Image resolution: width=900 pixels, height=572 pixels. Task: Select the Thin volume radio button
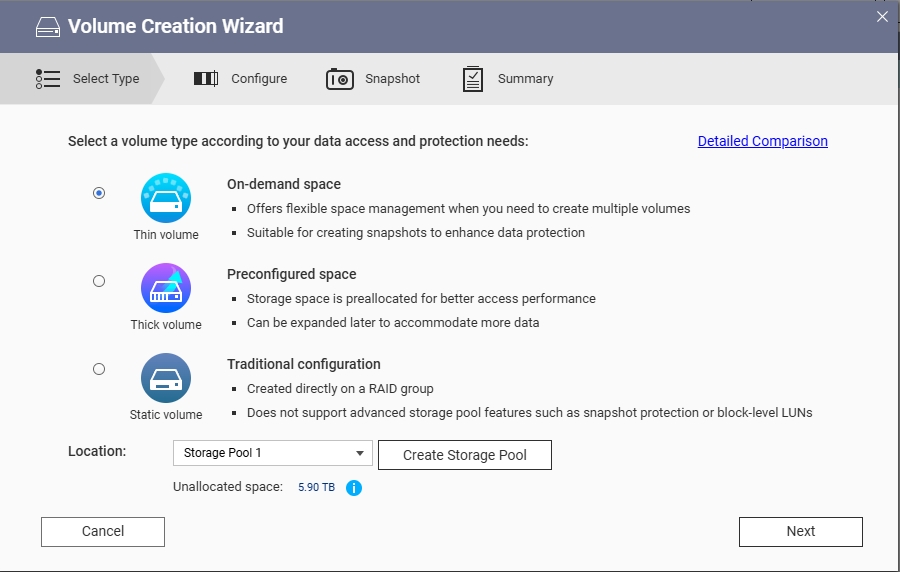point(99,193)
